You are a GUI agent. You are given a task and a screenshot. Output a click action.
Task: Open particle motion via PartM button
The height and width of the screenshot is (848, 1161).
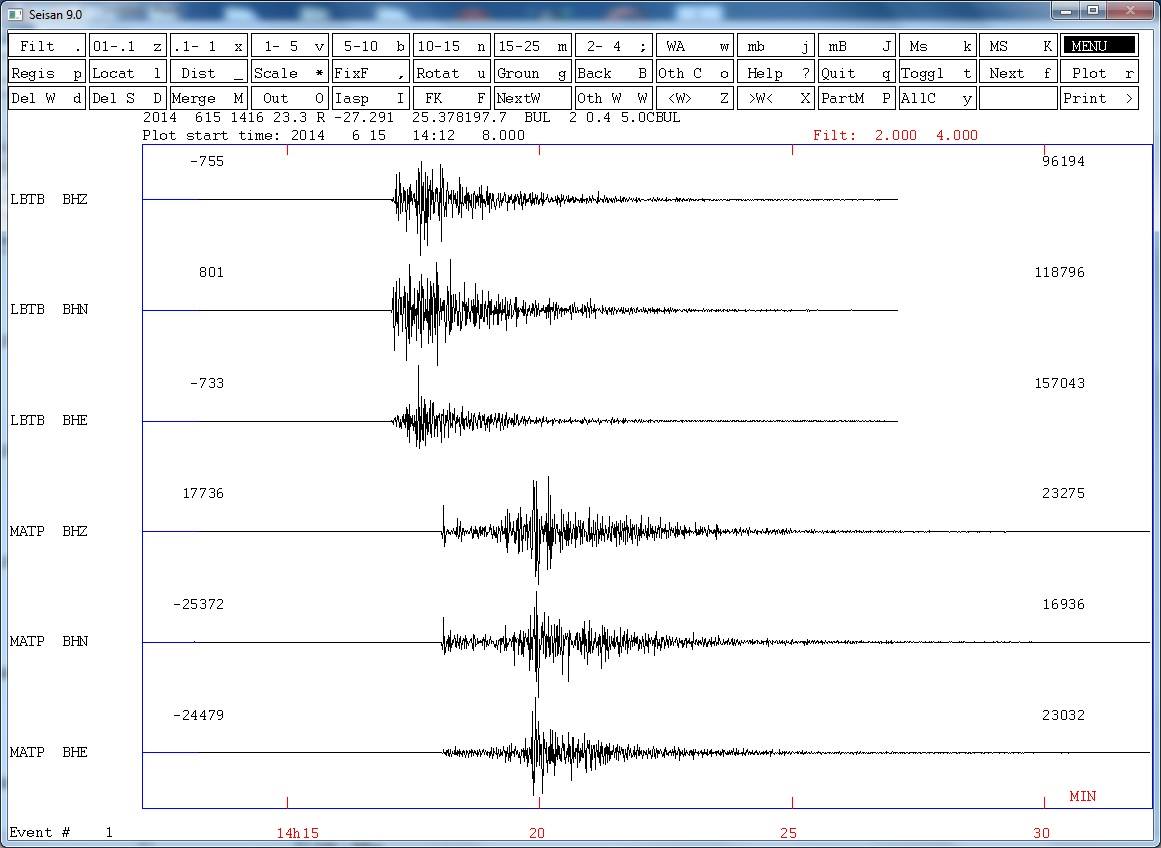pos(856,97)
